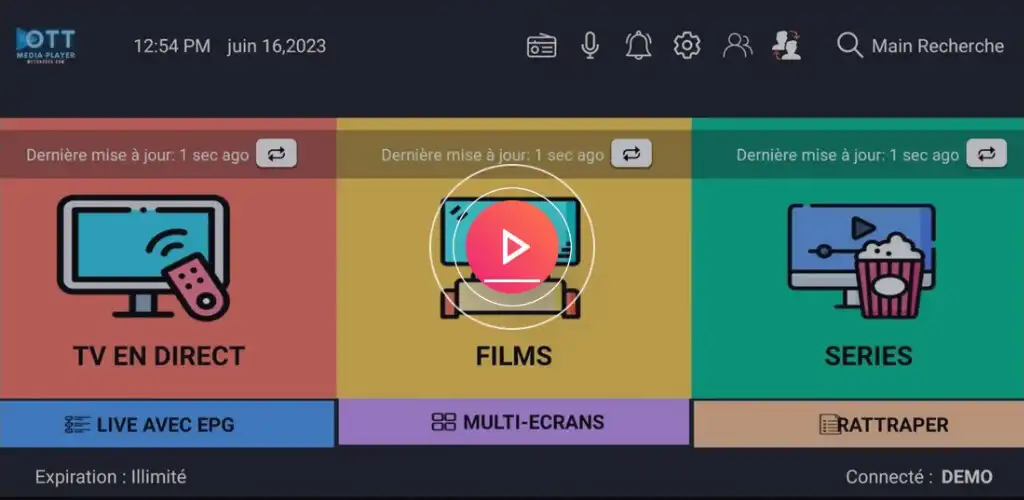Open the users profiles icon
1024x500 pixels.
click(737, 46)
